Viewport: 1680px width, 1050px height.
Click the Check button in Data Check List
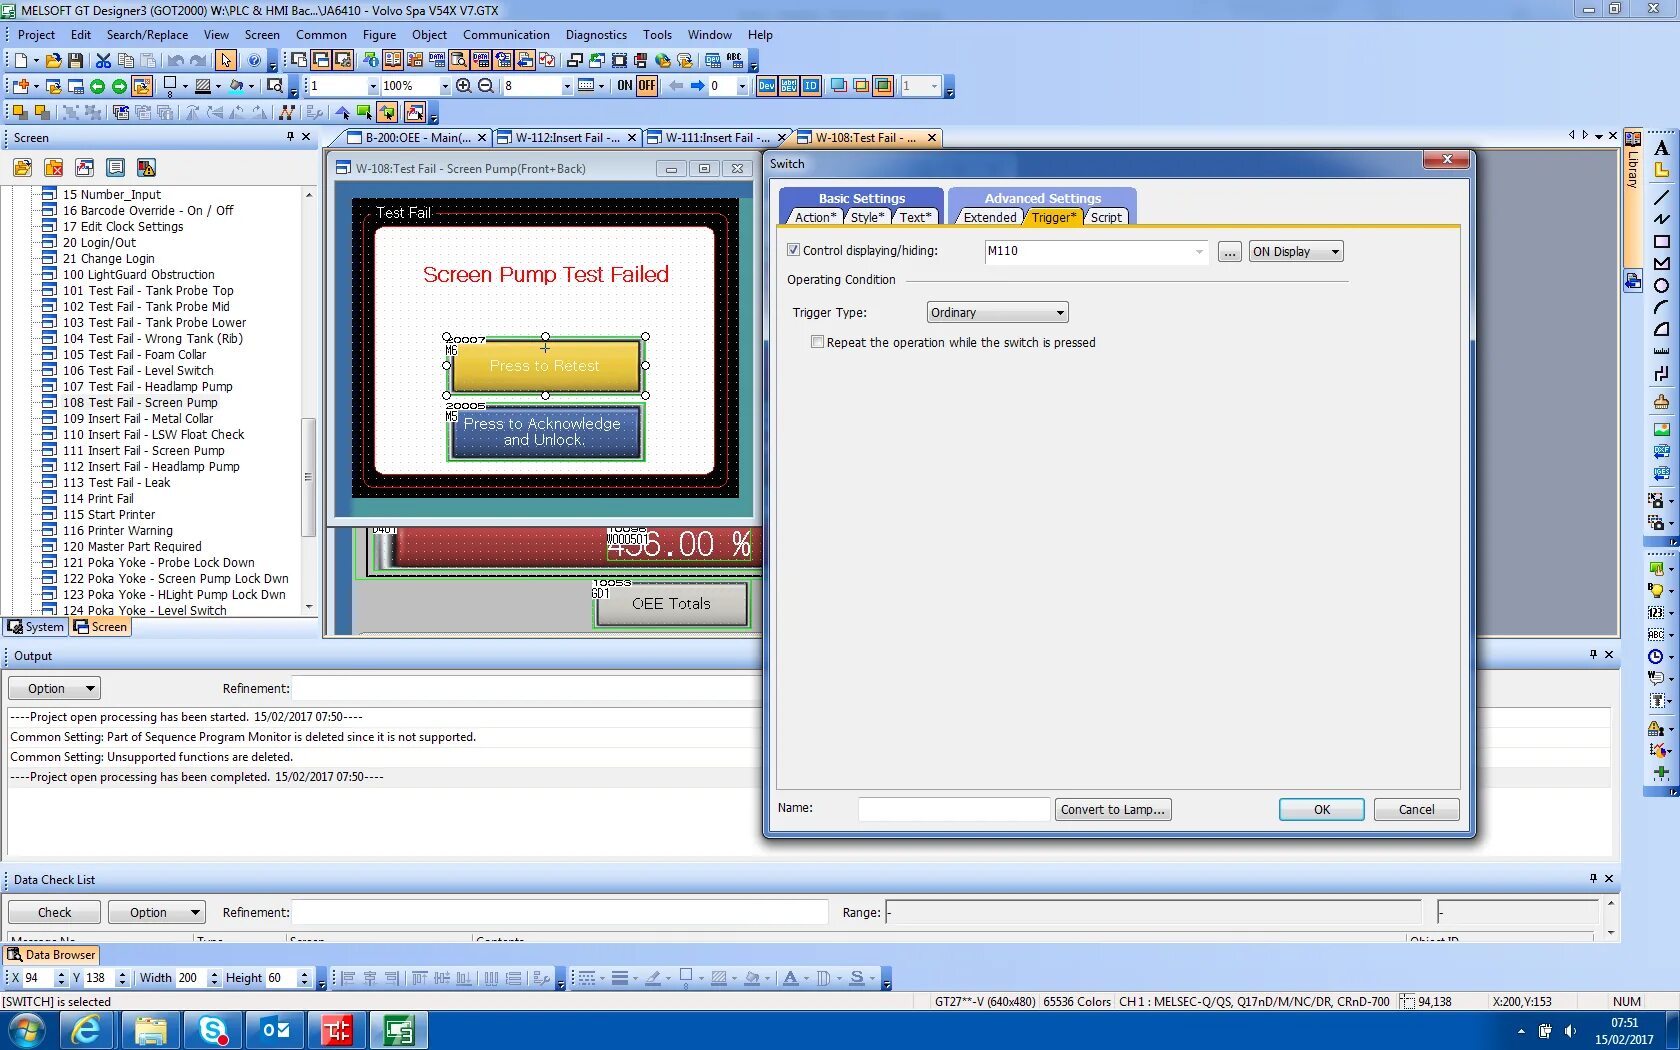point(55,912)
